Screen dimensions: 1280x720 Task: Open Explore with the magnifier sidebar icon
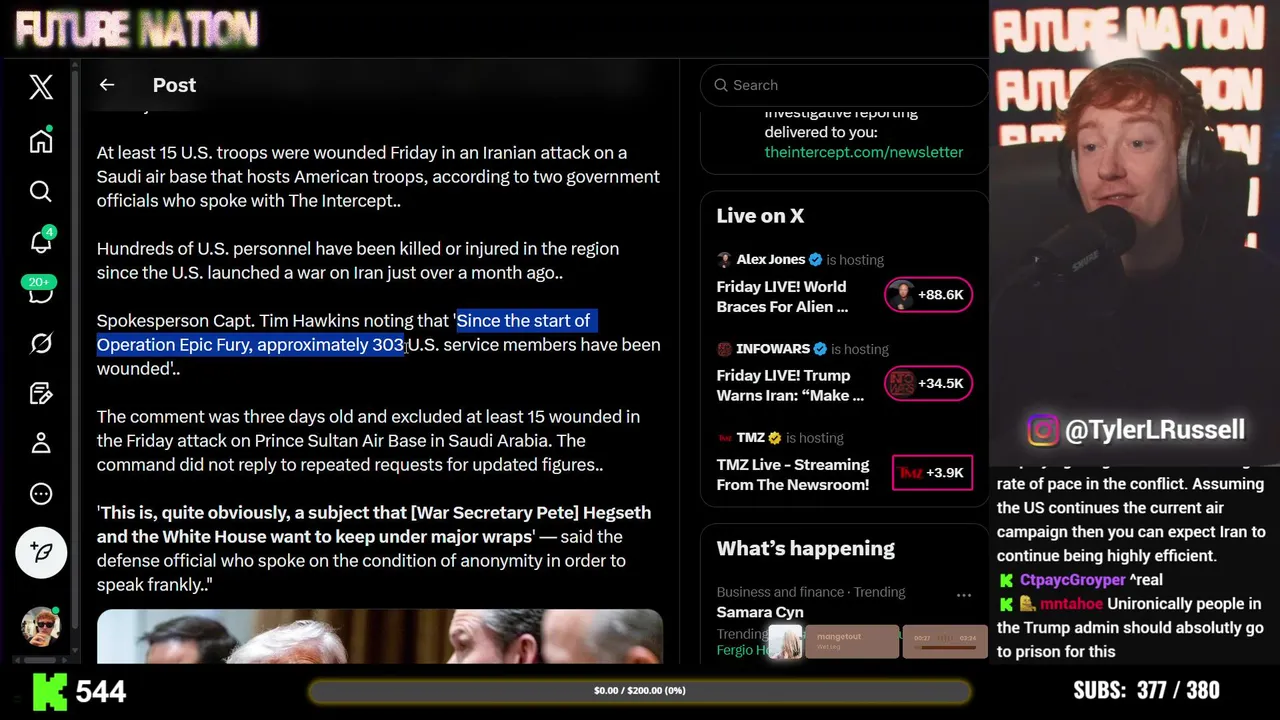(41, 191)
